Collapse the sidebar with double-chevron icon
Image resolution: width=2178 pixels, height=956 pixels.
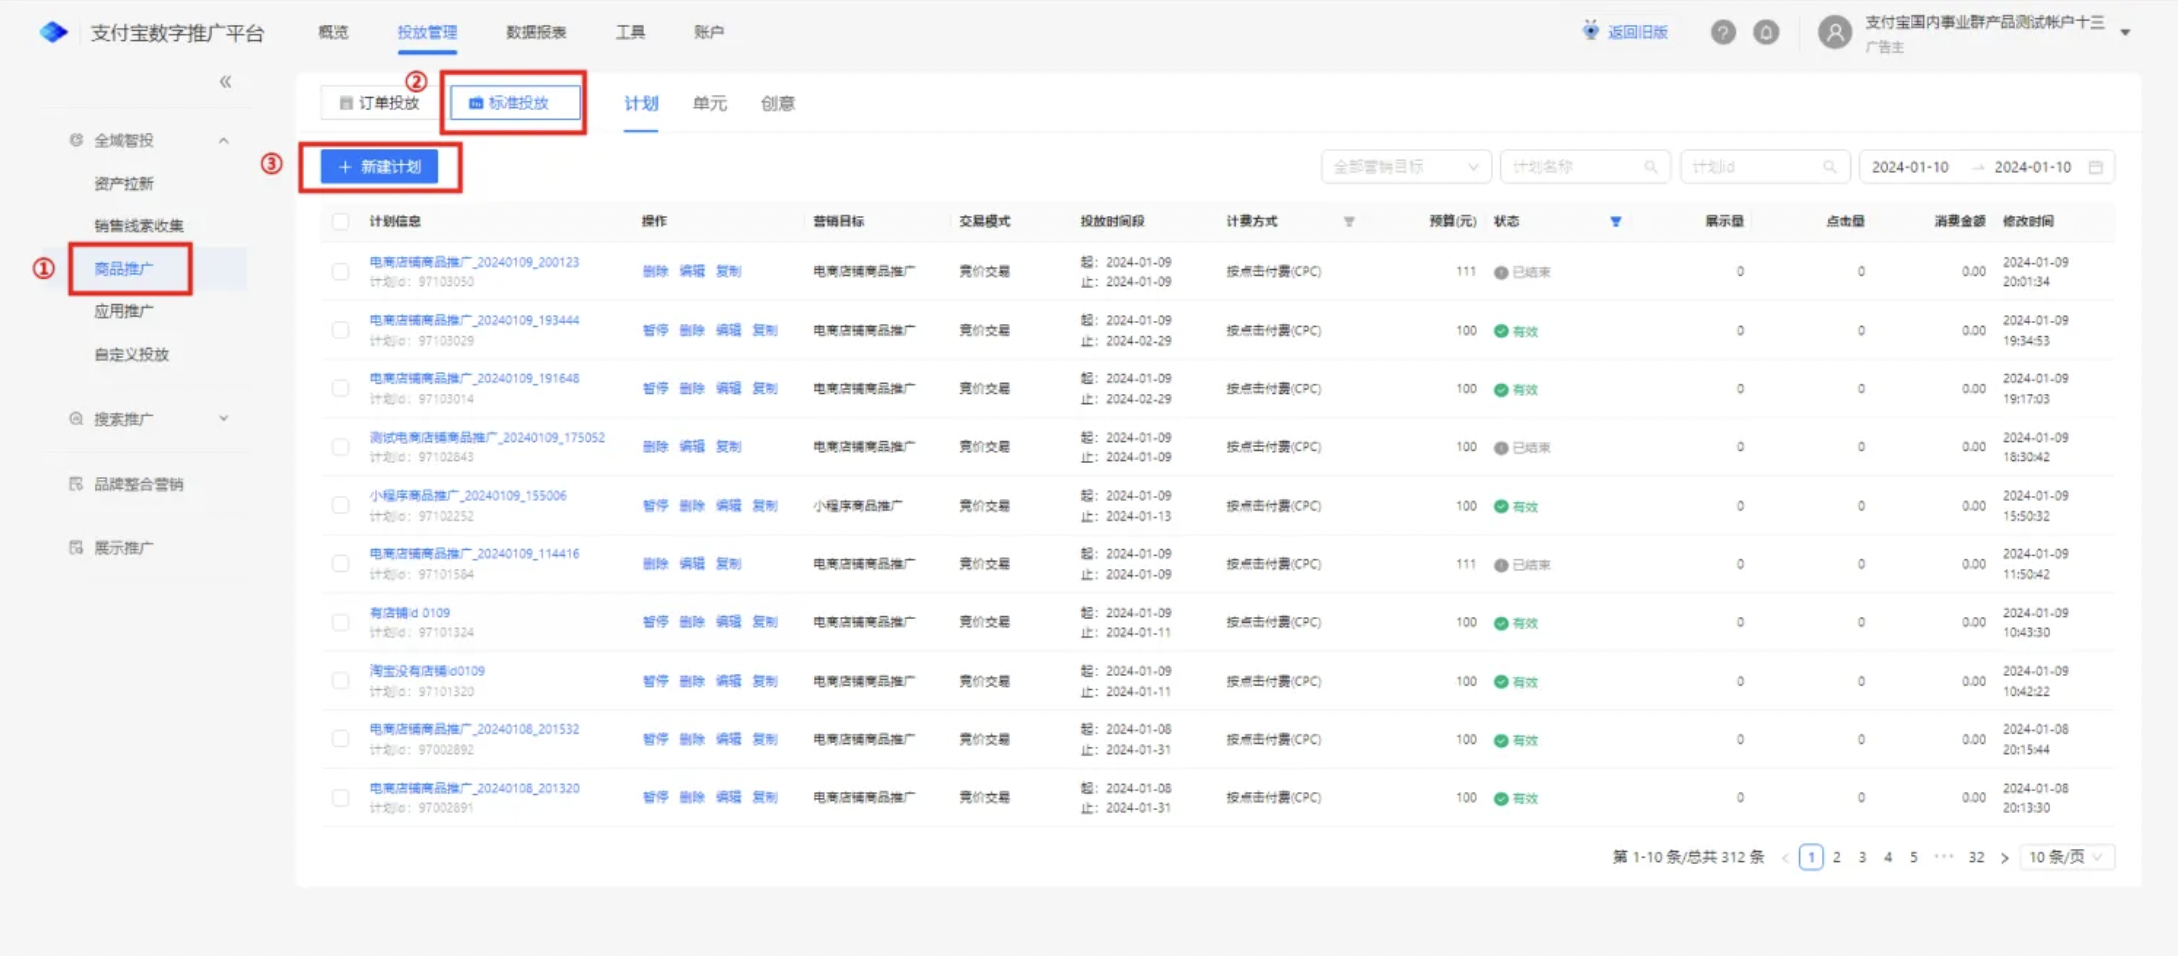tap(225, 82)
